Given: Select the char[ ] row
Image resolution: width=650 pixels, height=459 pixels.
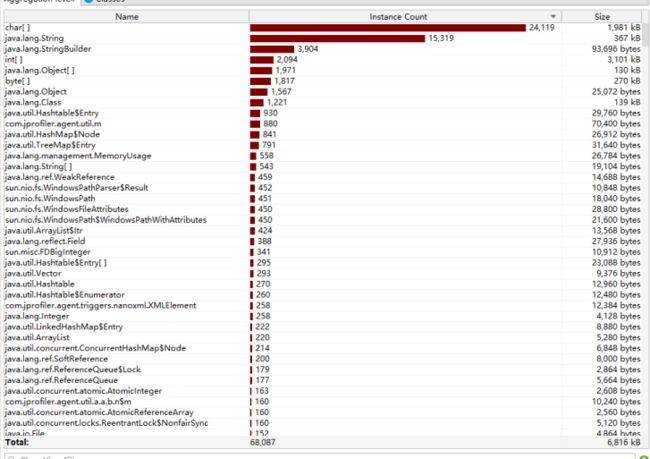Looking at the screenshot, I should coord(323,28).
